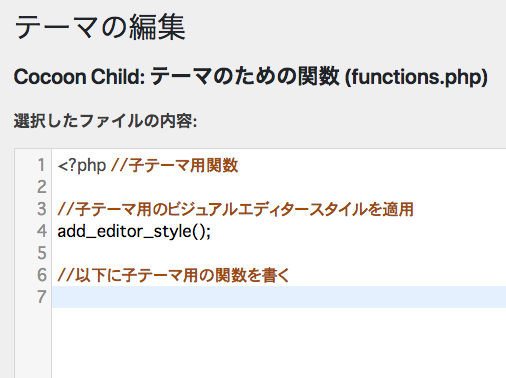The height and width of the screenshot is (378, 506).
Task: Place cursor in empty line 5
Action: pos(279,253)
